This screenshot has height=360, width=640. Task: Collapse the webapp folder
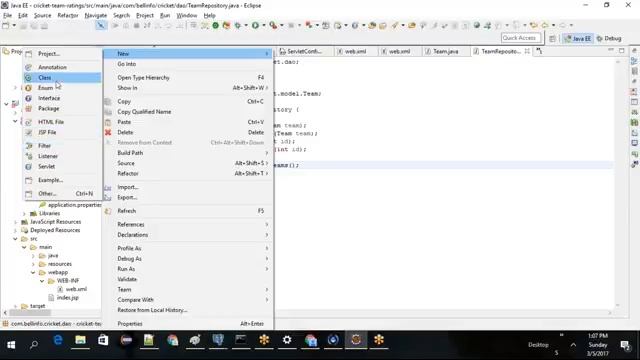[x=33, y=272]
